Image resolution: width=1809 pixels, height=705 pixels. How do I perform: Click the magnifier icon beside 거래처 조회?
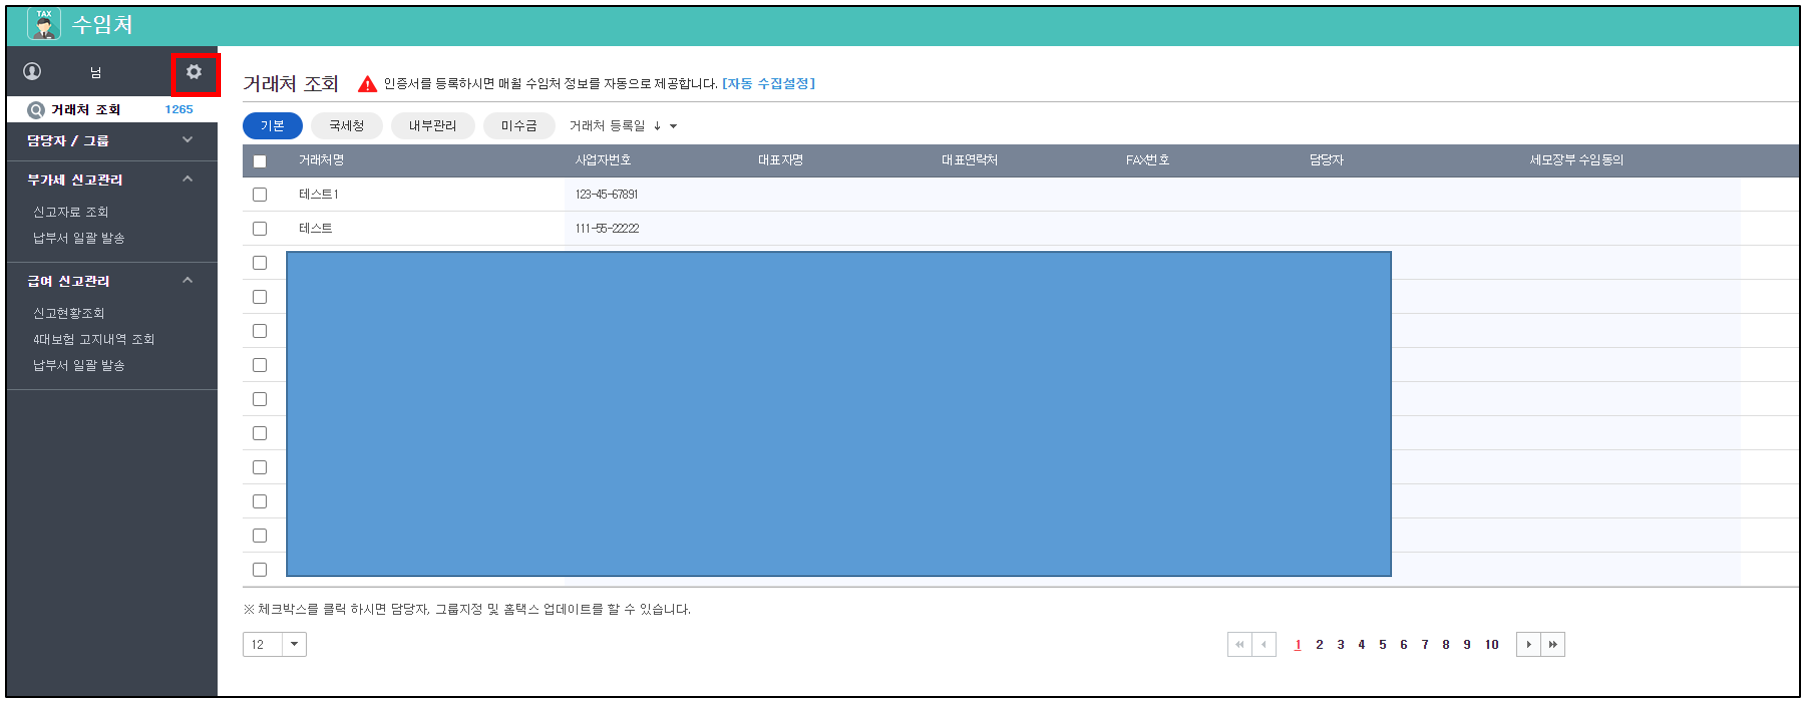pos(36,110)
